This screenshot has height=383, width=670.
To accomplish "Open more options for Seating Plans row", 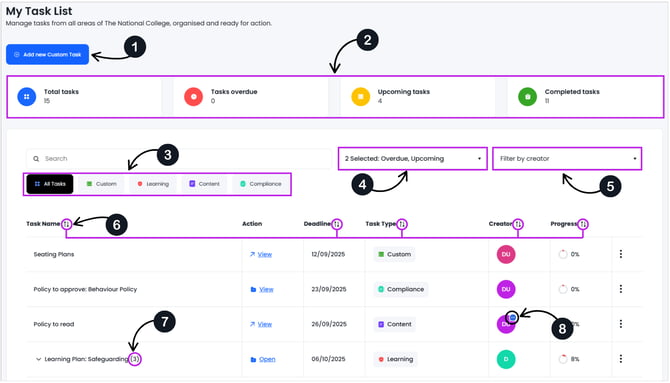I will click(621, 254).
